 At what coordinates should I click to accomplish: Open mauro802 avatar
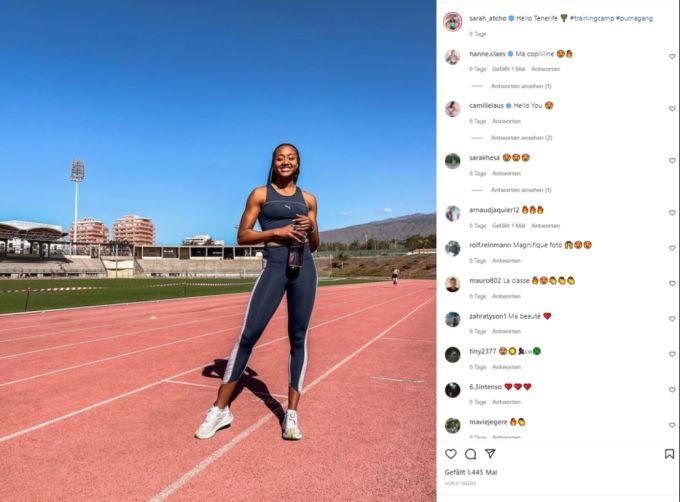[452, 284]
